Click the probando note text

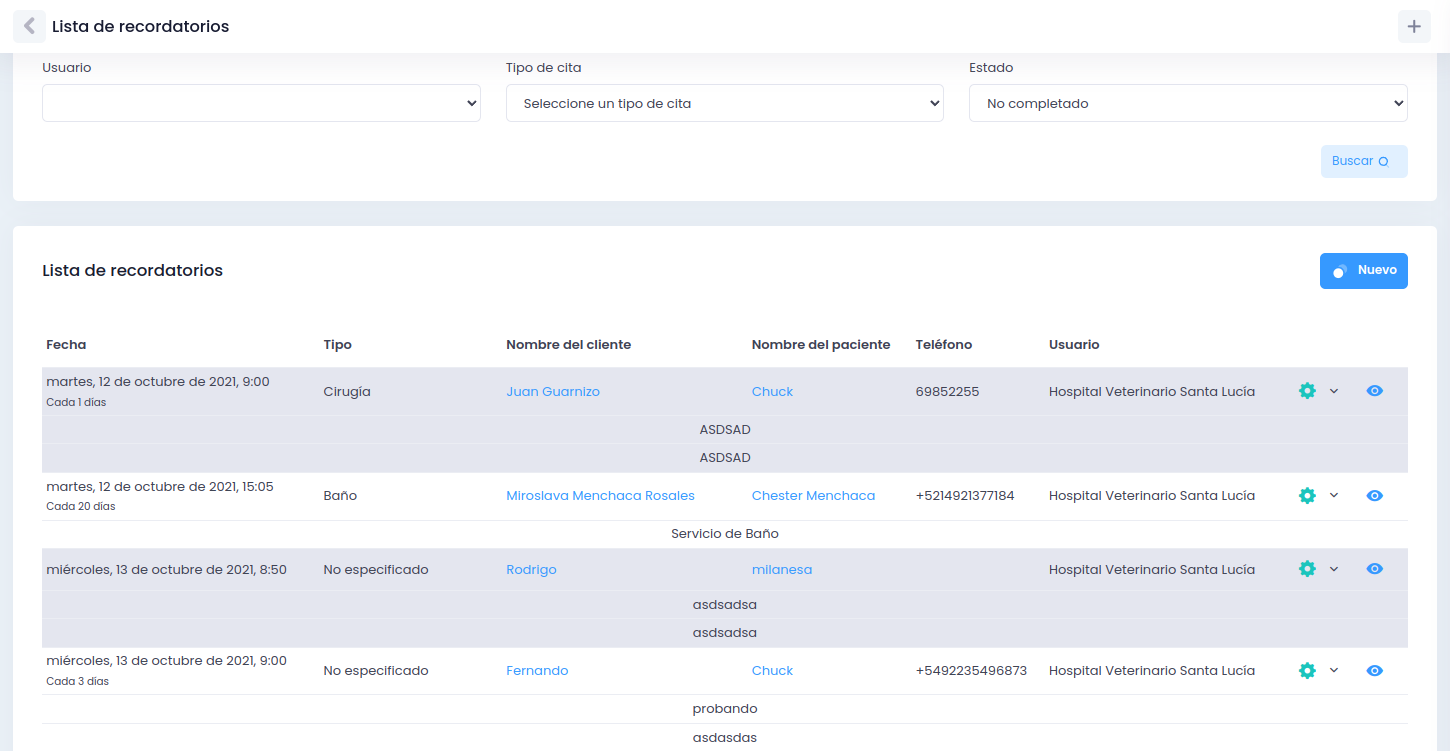click(x=725, y=709)
